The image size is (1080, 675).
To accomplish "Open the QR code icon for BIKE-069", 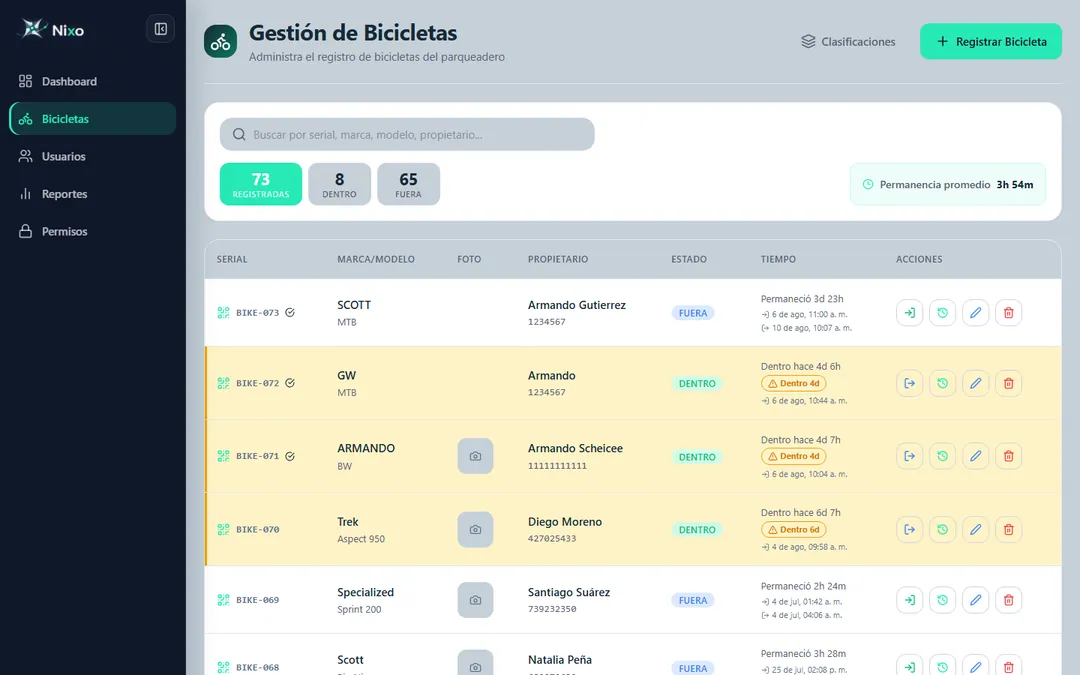I will tap(223, 600).
